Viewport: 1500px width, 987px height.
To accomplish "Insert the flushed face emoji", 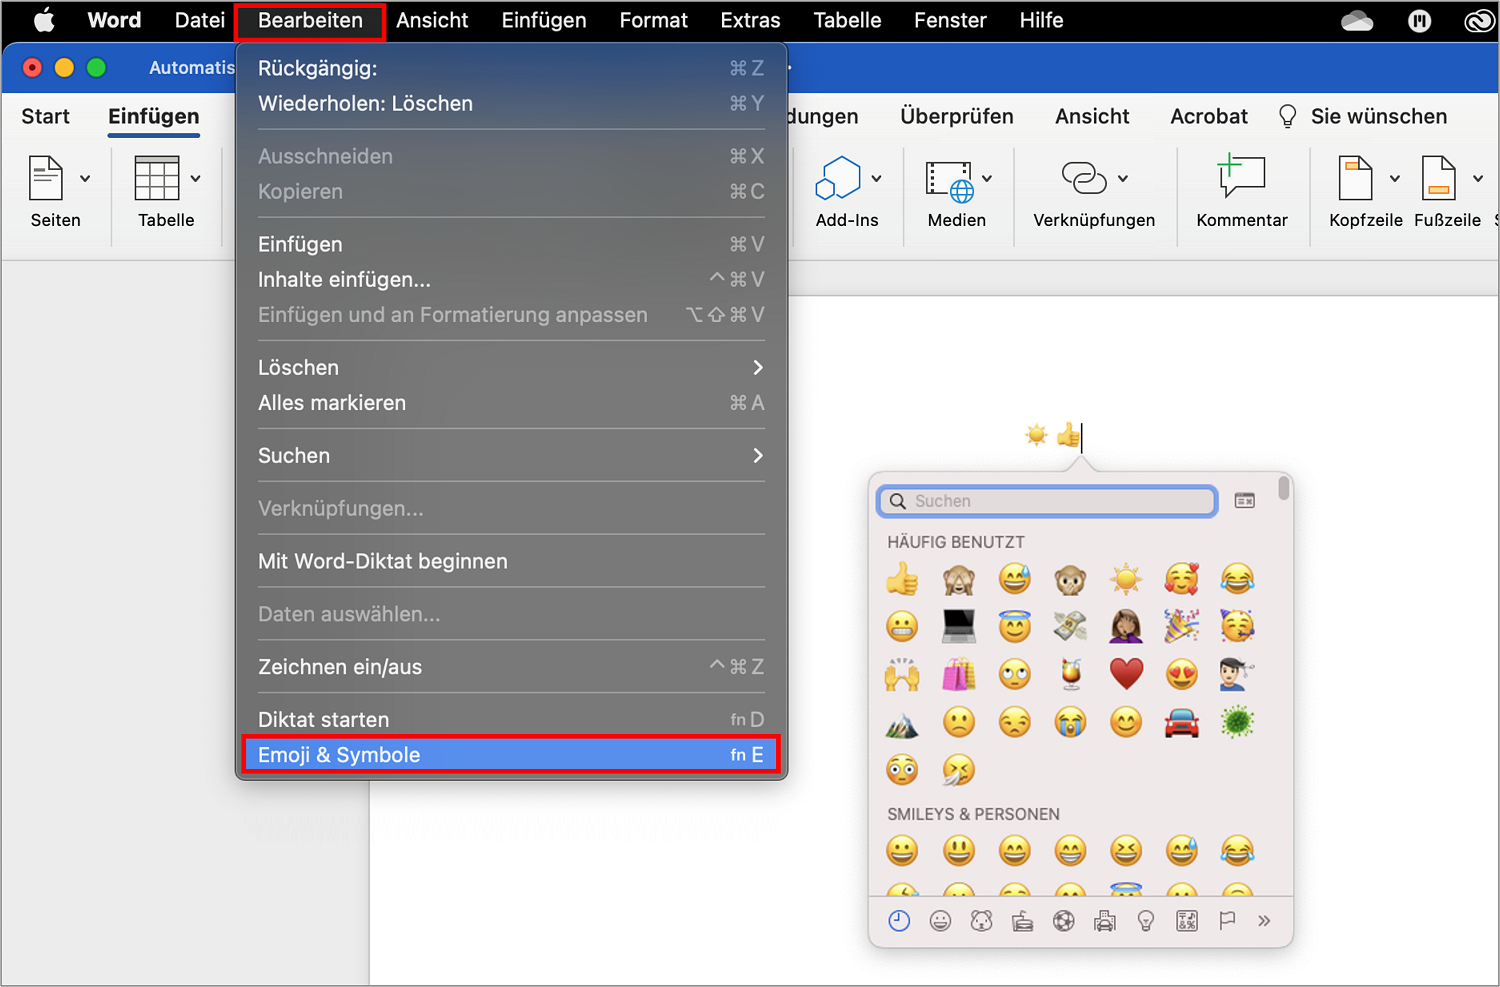I will point(902,769).
